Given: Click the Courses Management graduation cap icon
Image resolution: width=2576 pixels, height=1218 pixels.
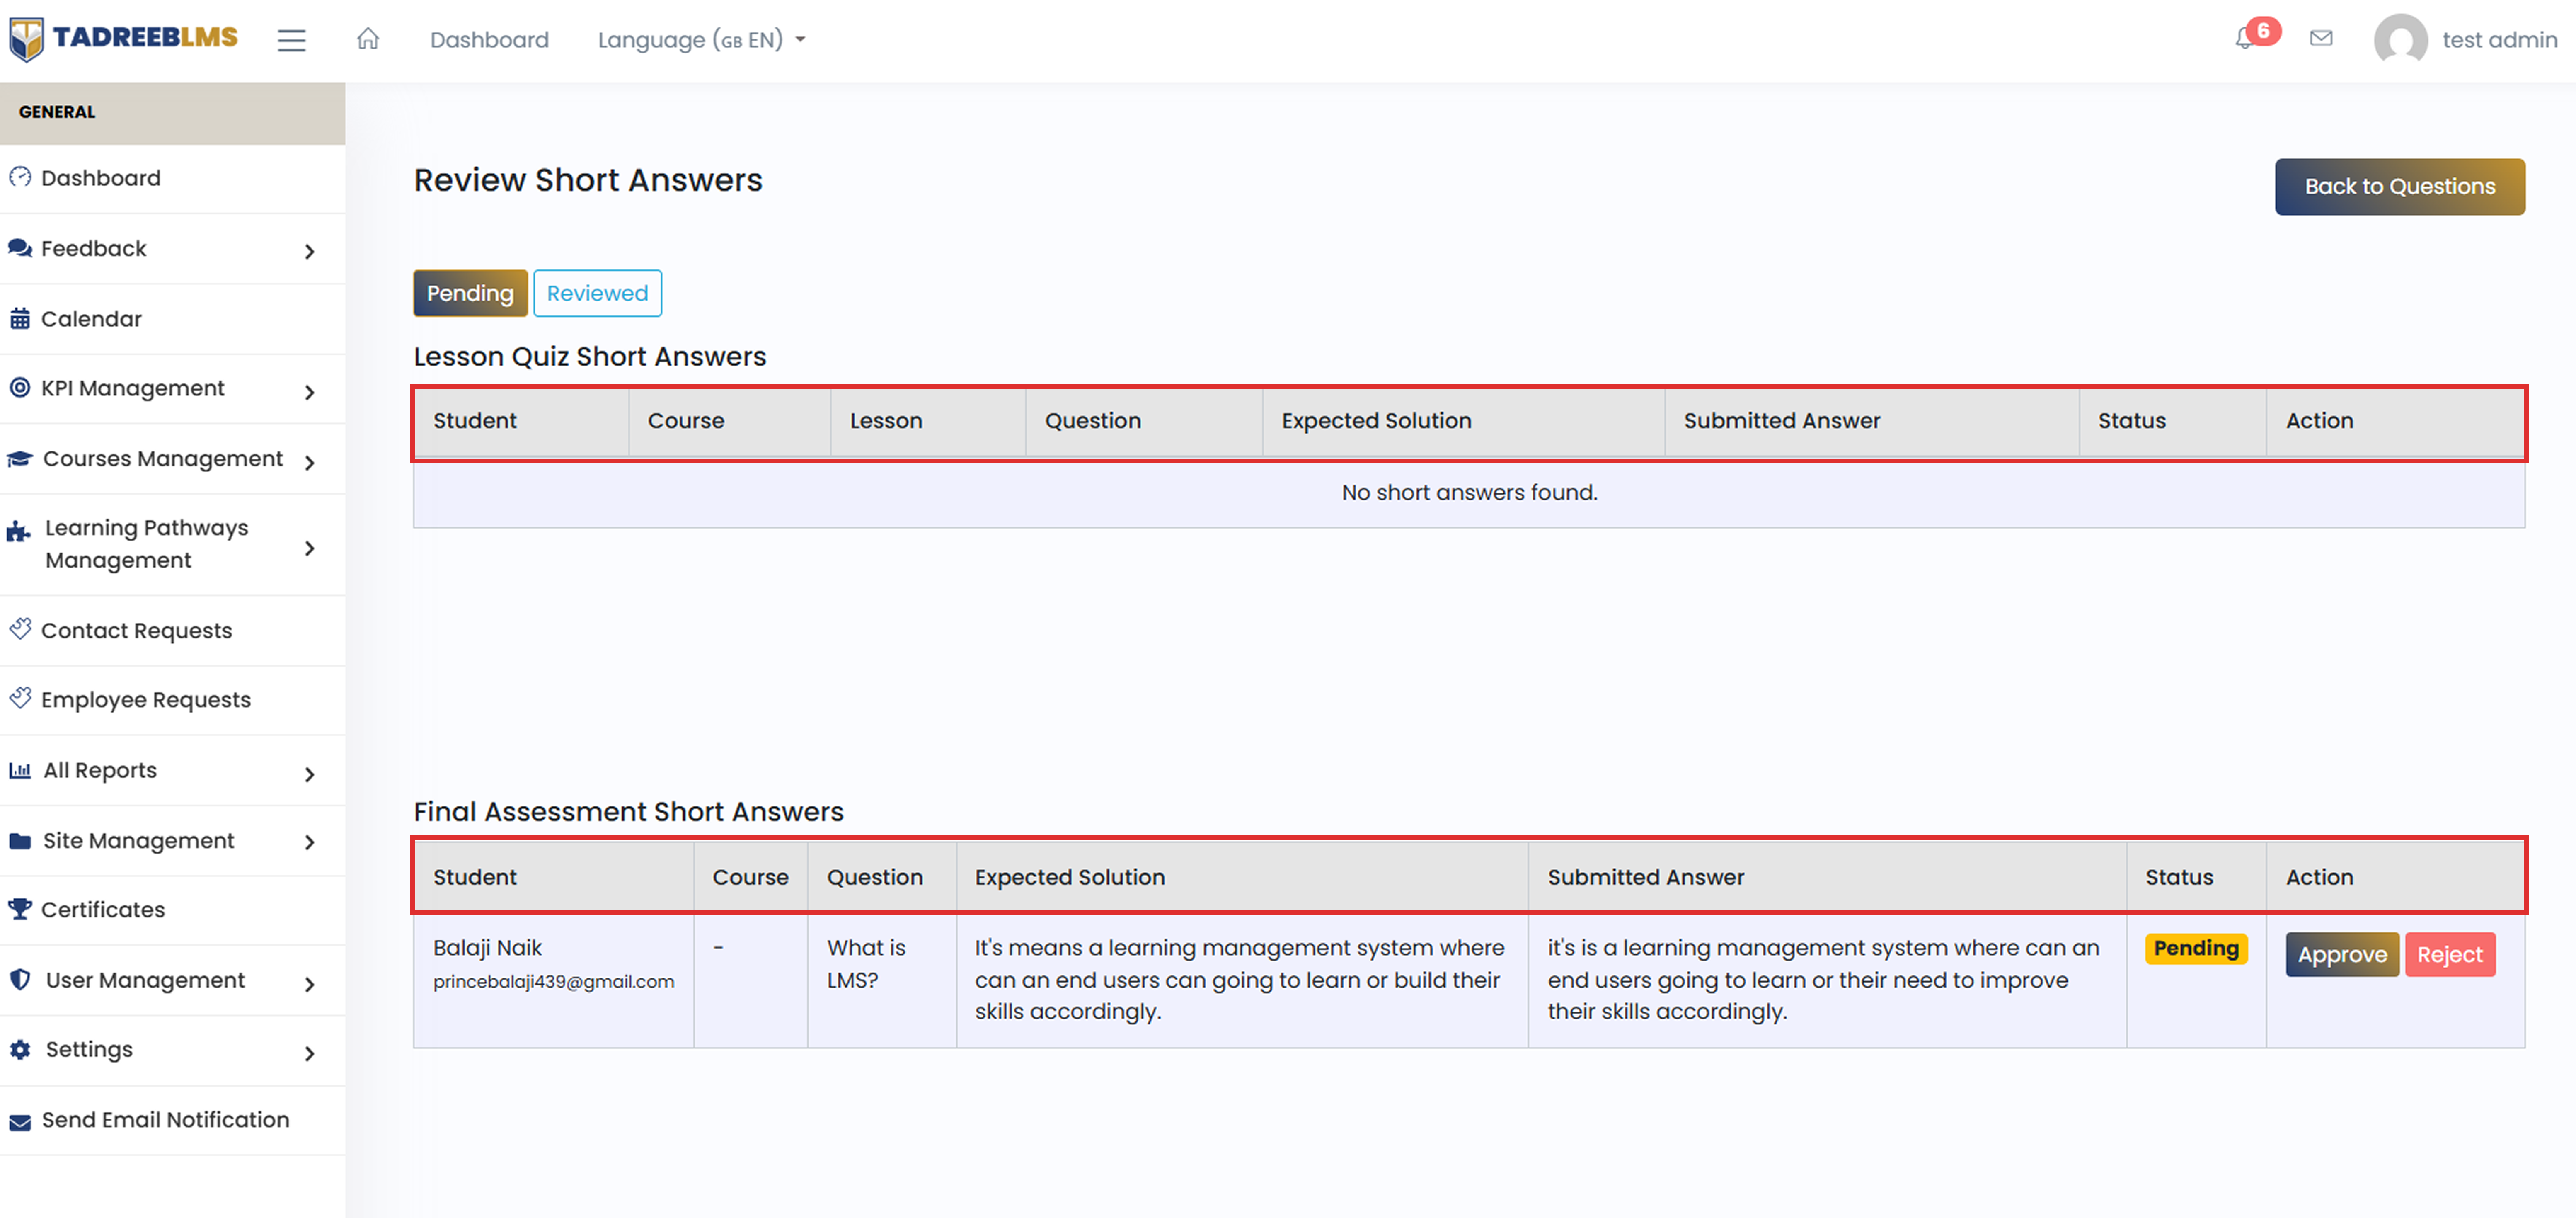Looking at the screenshot, I should [20, 458].
